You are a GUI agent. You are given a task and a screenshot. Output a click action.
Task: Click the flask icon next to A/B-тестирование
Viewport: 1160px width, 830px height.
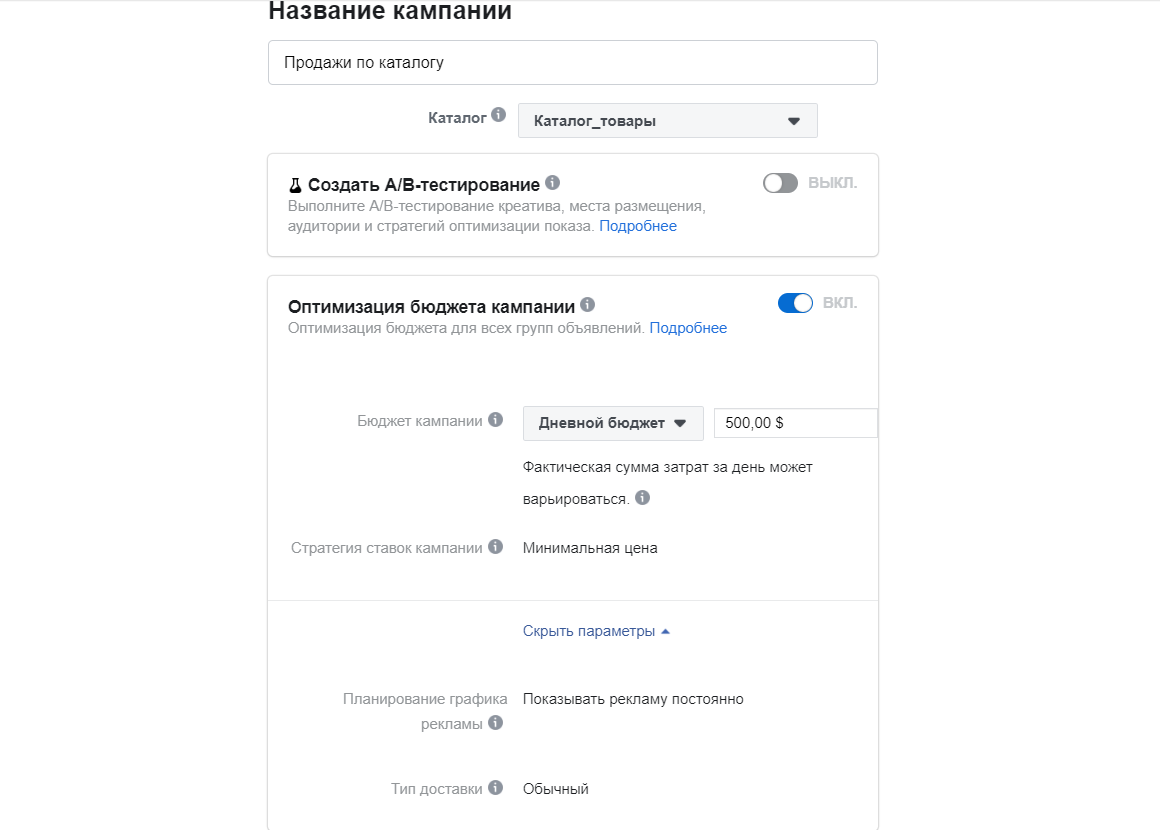click(x=294, y=184)
